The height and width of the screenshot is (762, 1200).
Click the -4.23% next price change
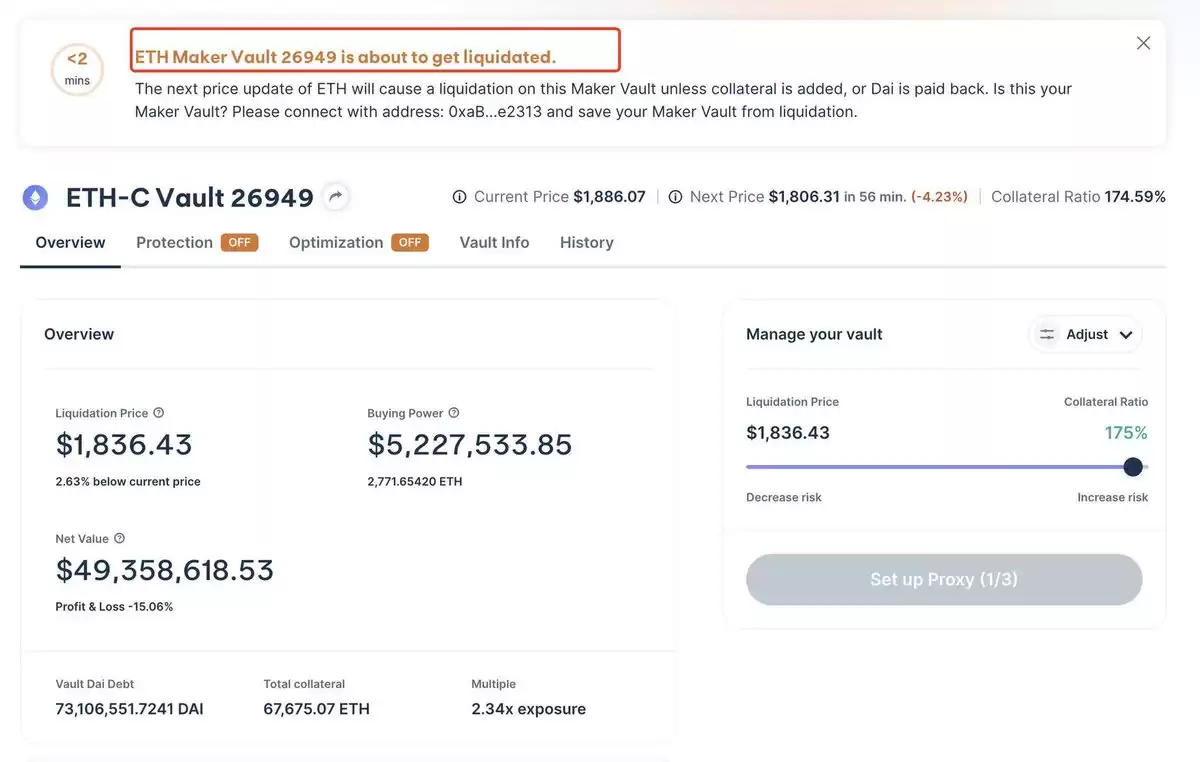[x=939, y=197]
